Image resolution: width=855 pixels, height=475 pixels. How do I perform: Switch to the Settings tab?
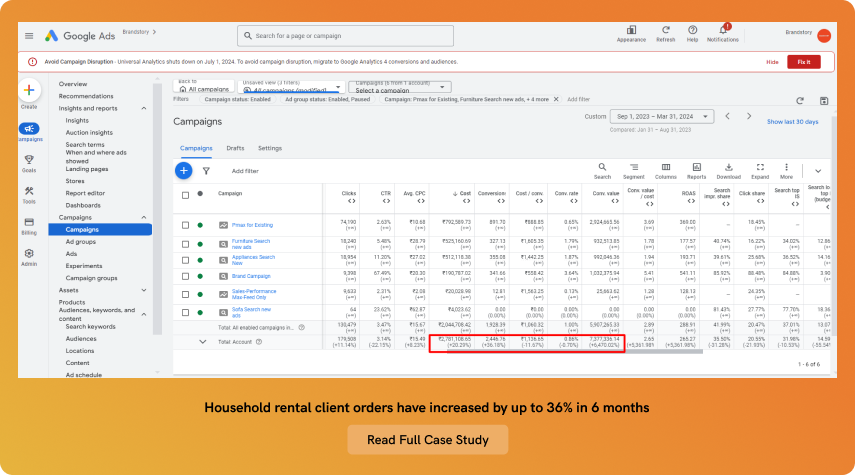(270, 148)
